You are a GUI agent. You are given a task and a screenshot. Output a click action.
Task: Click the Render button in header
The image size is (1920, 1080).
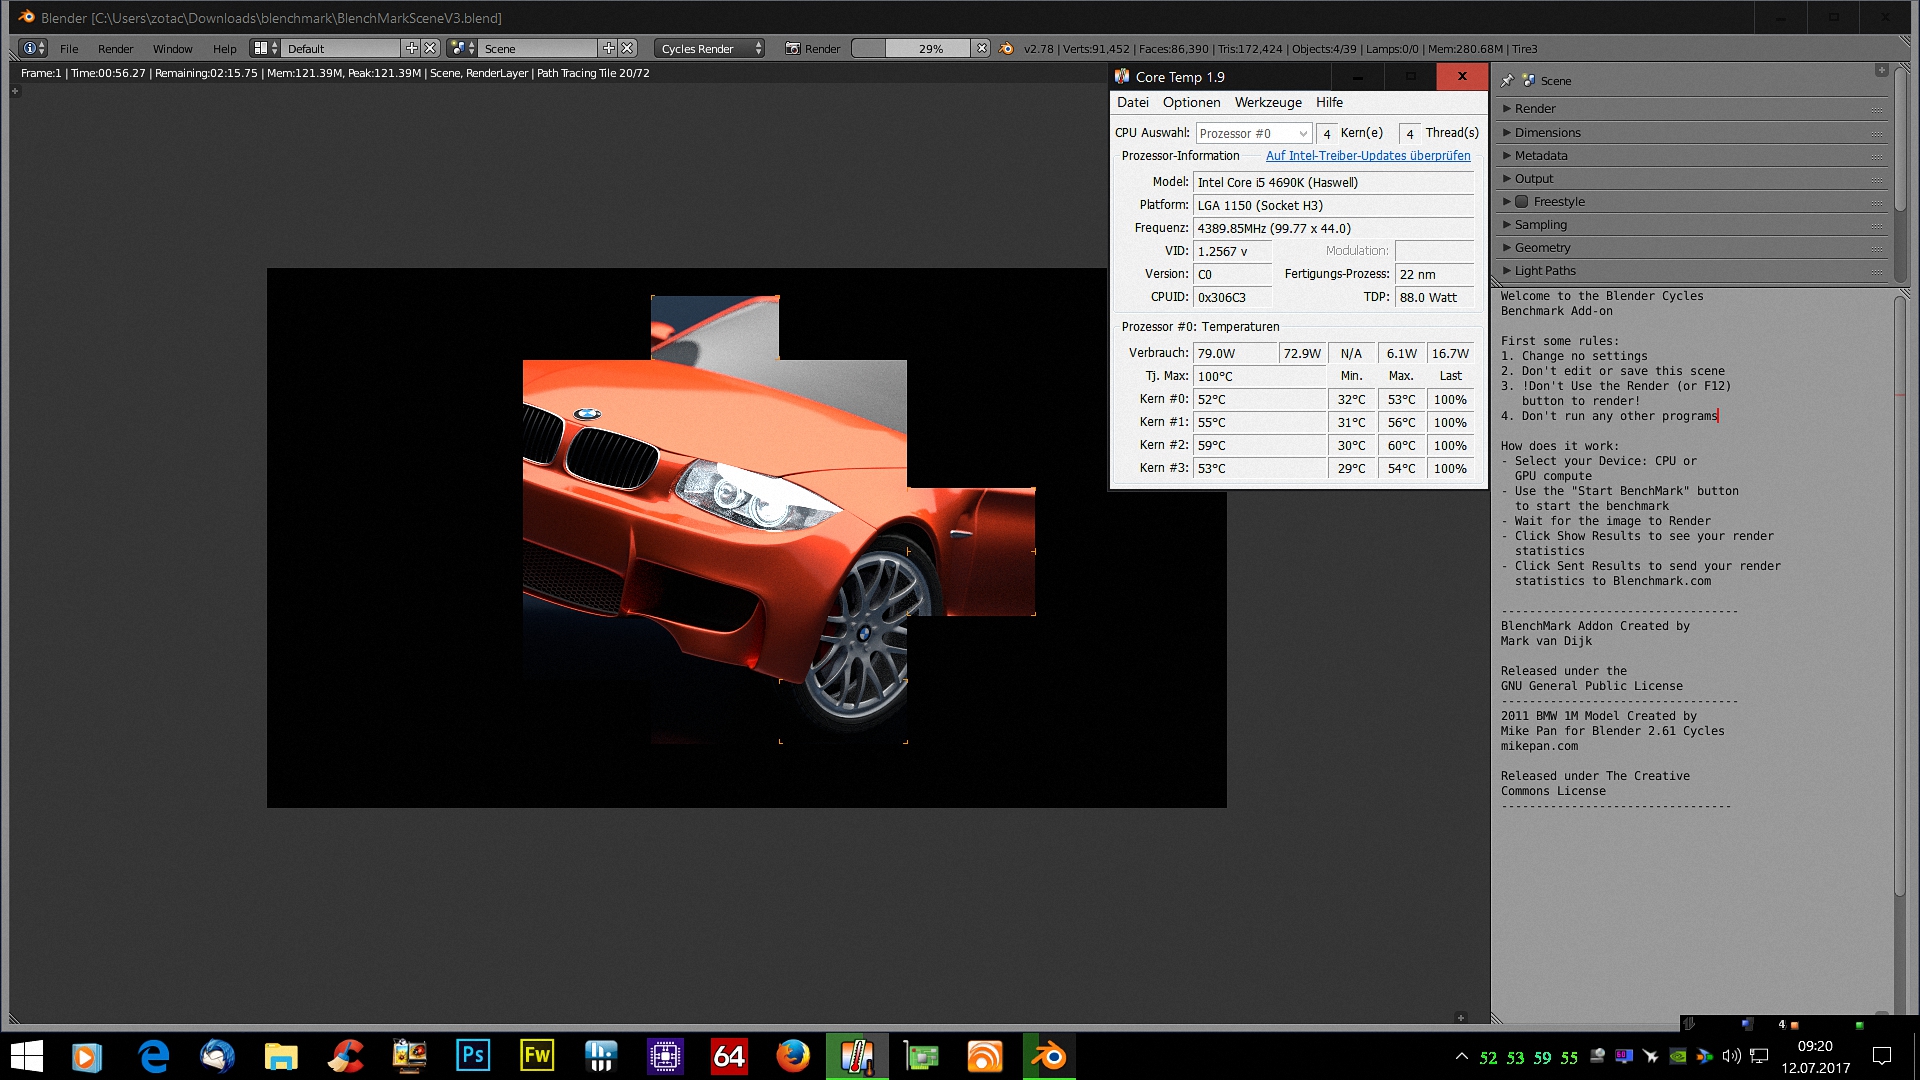point(813,48)
